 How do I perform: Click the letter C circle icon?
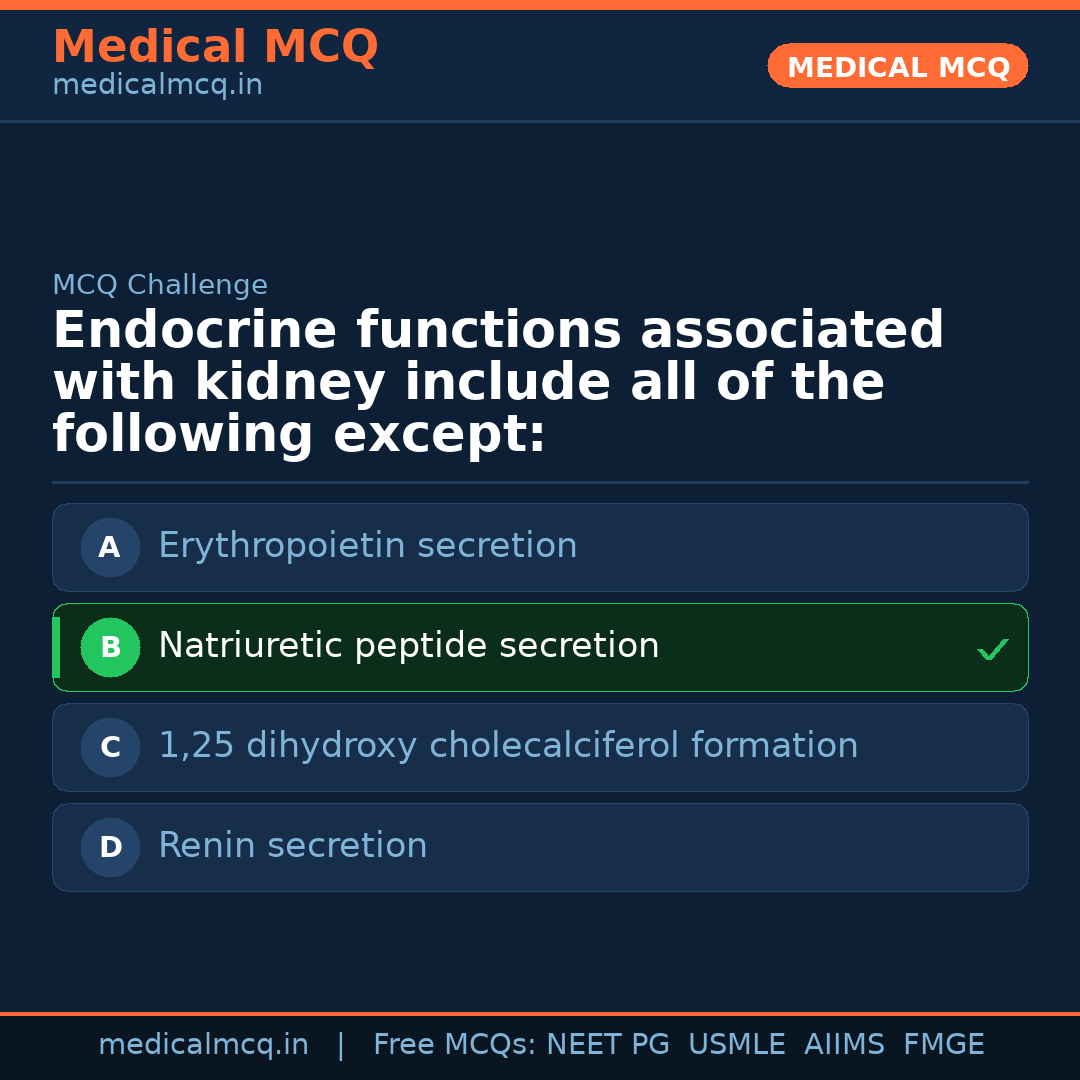(110, 747)
